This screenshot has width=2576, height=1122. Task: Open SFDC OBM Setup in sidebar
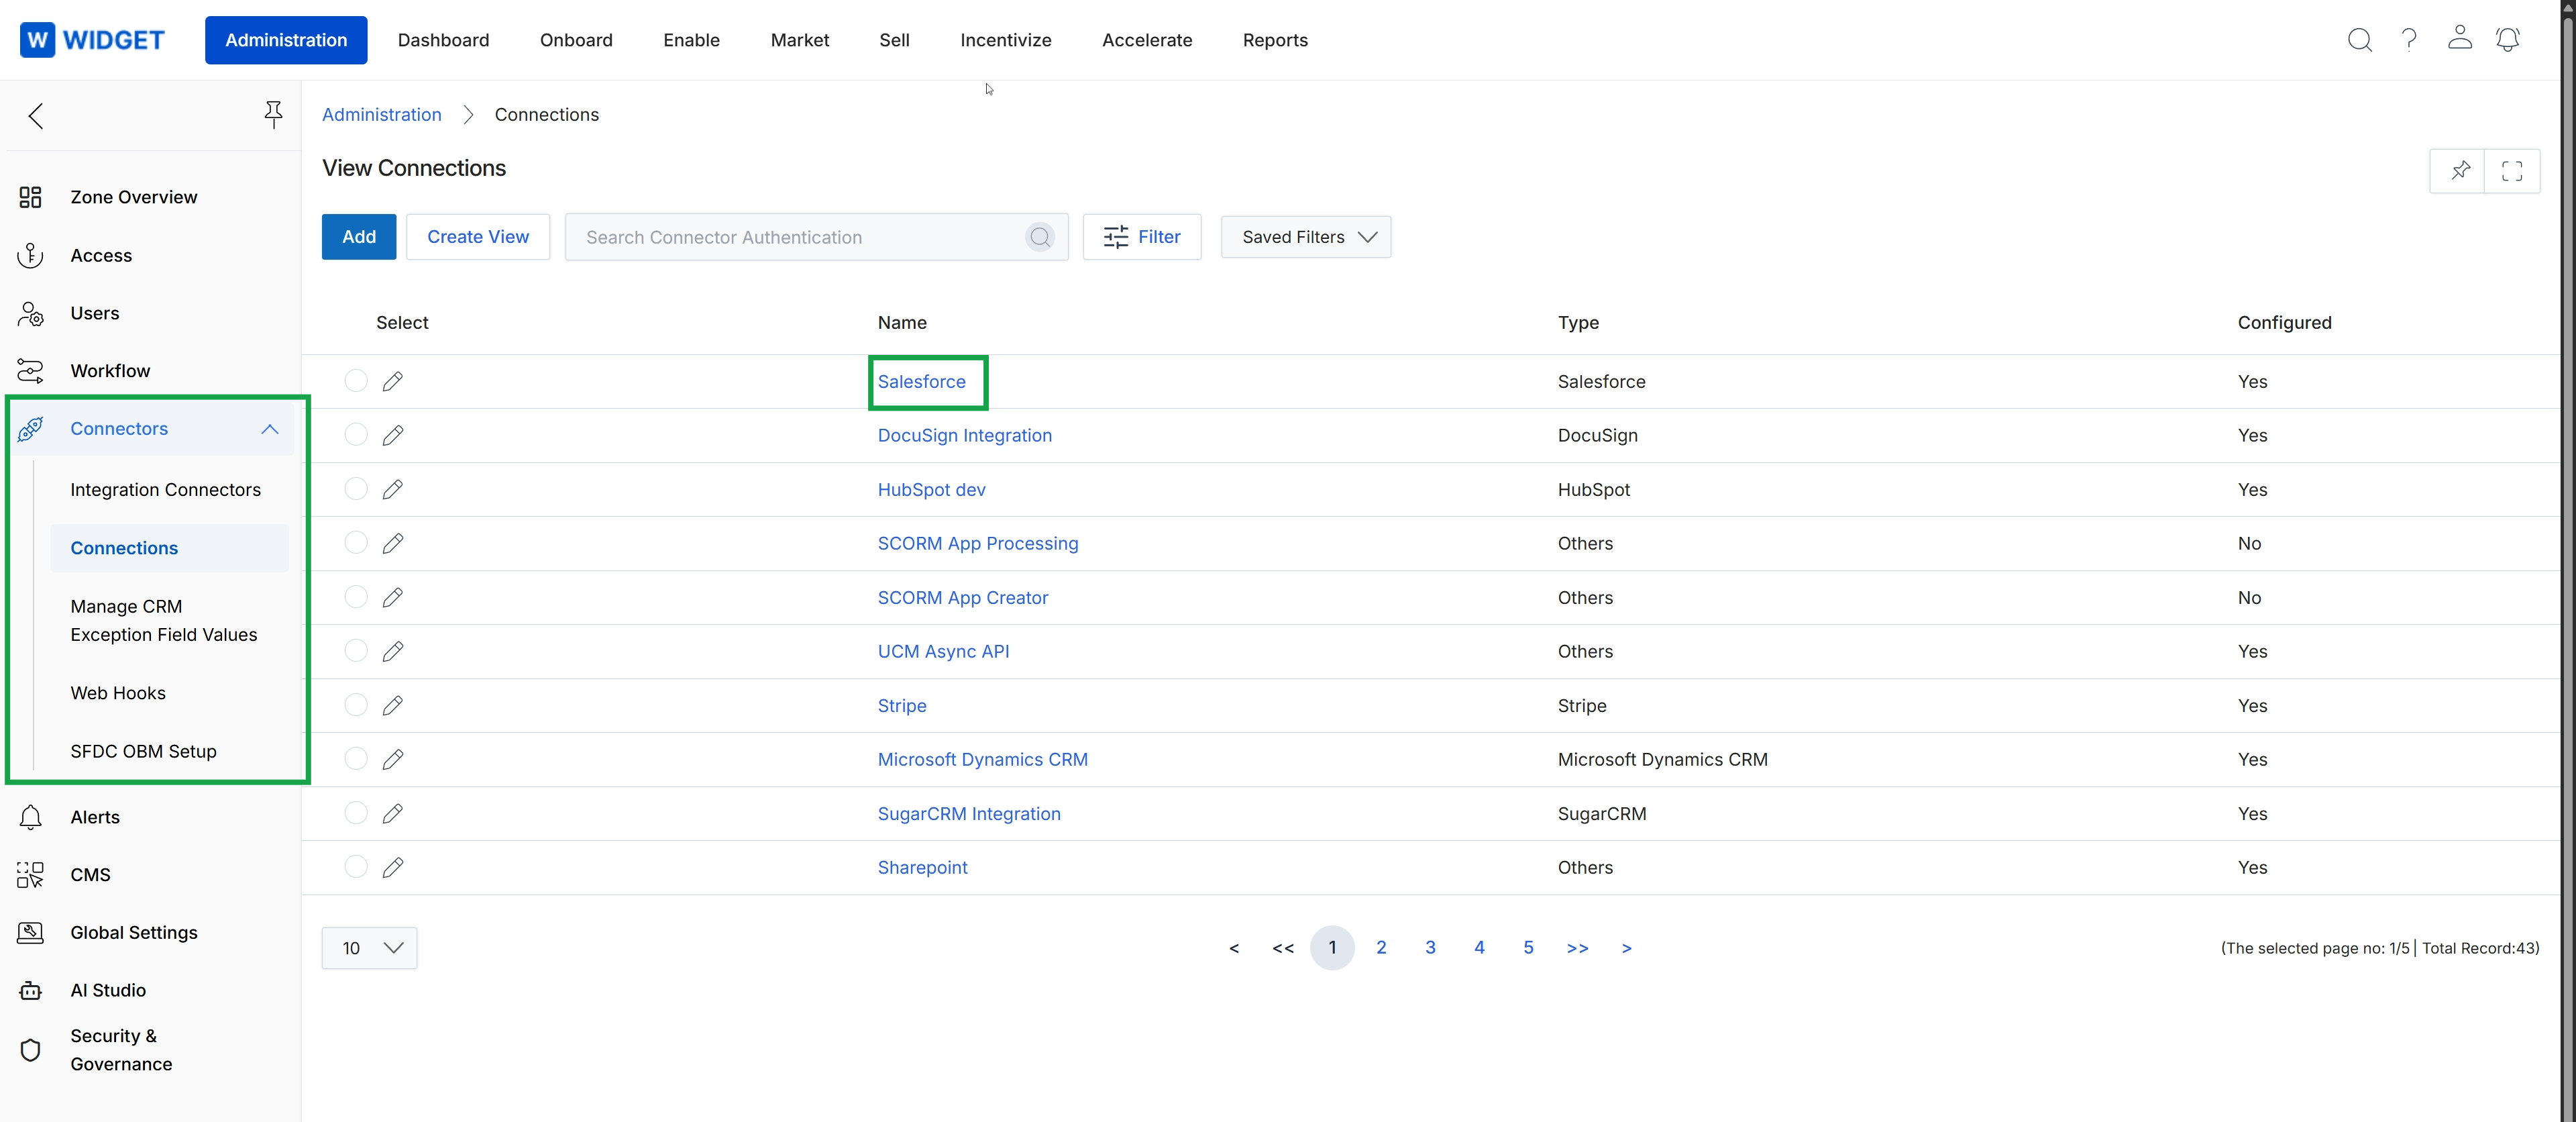pos(143,752)
